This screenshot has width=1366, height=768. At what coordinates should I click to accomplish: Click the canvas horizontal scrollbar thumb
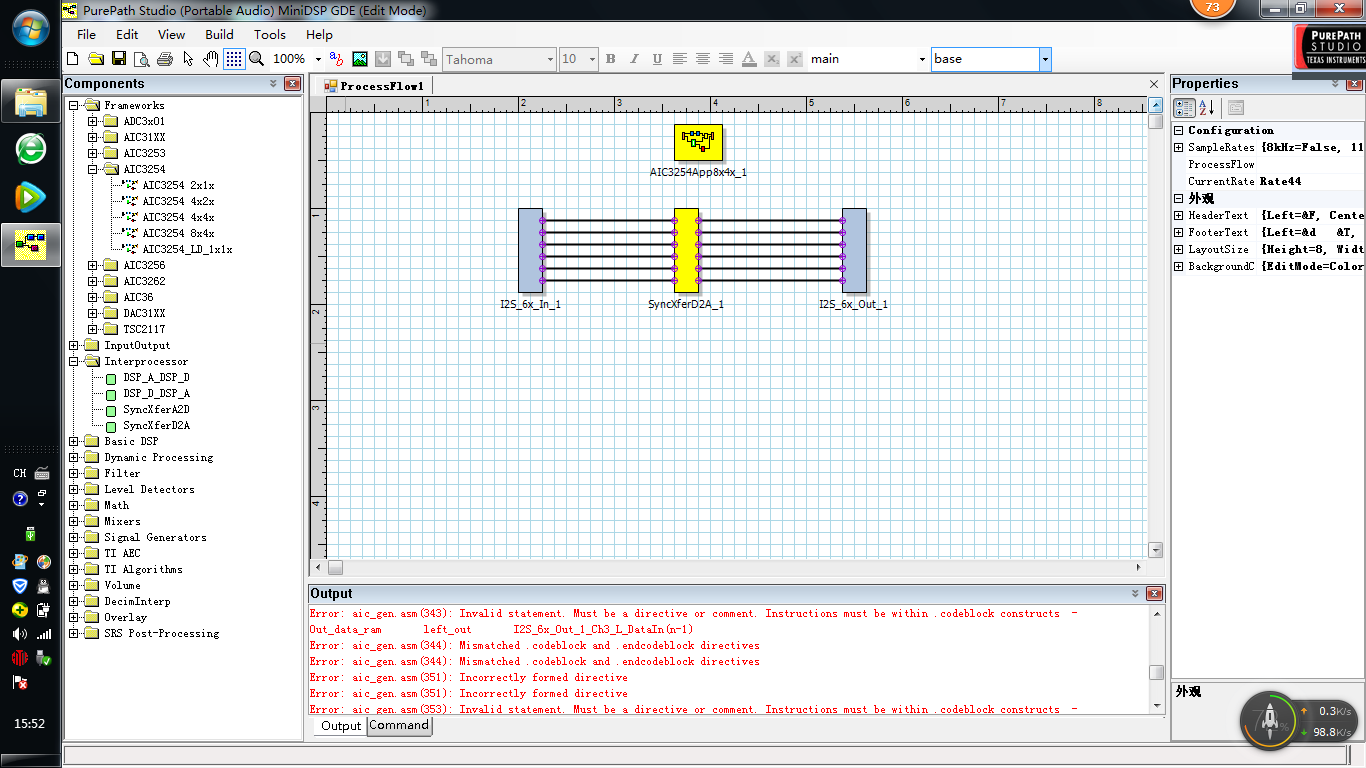click(335, 567)
